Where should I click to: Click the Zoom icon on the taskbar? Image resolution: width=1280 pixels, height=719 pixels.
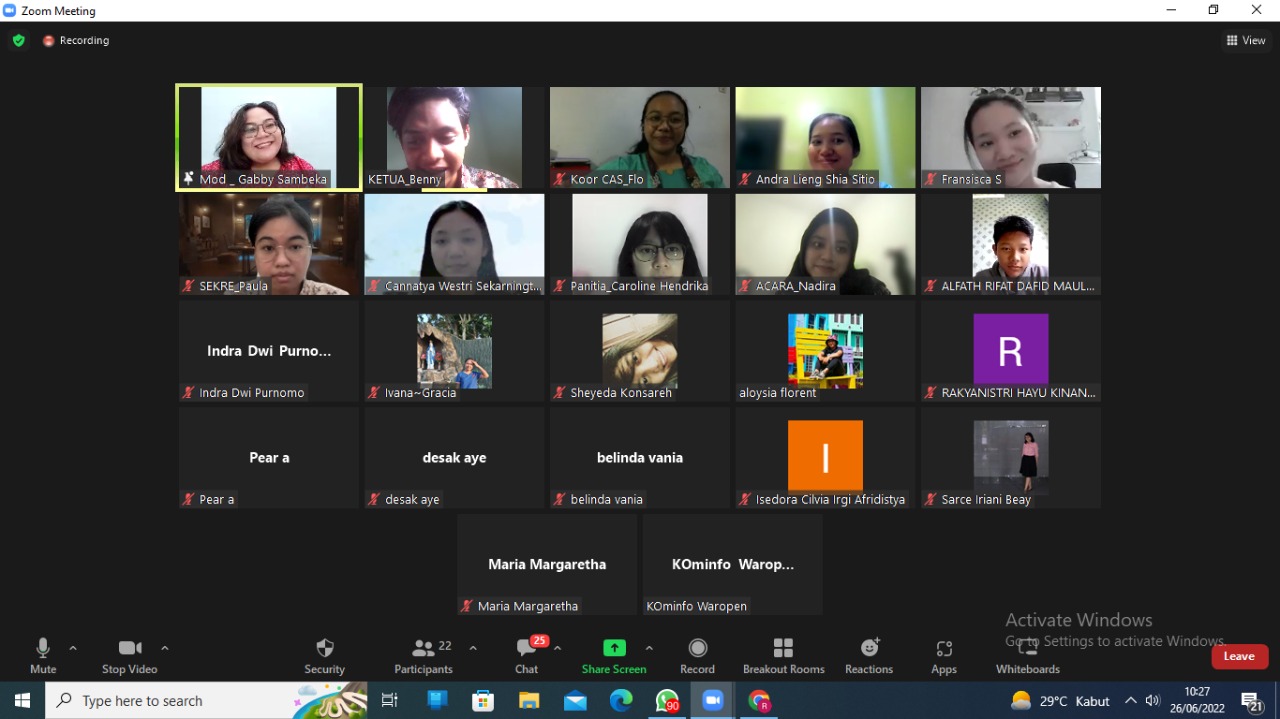click(x=713, y=701)
